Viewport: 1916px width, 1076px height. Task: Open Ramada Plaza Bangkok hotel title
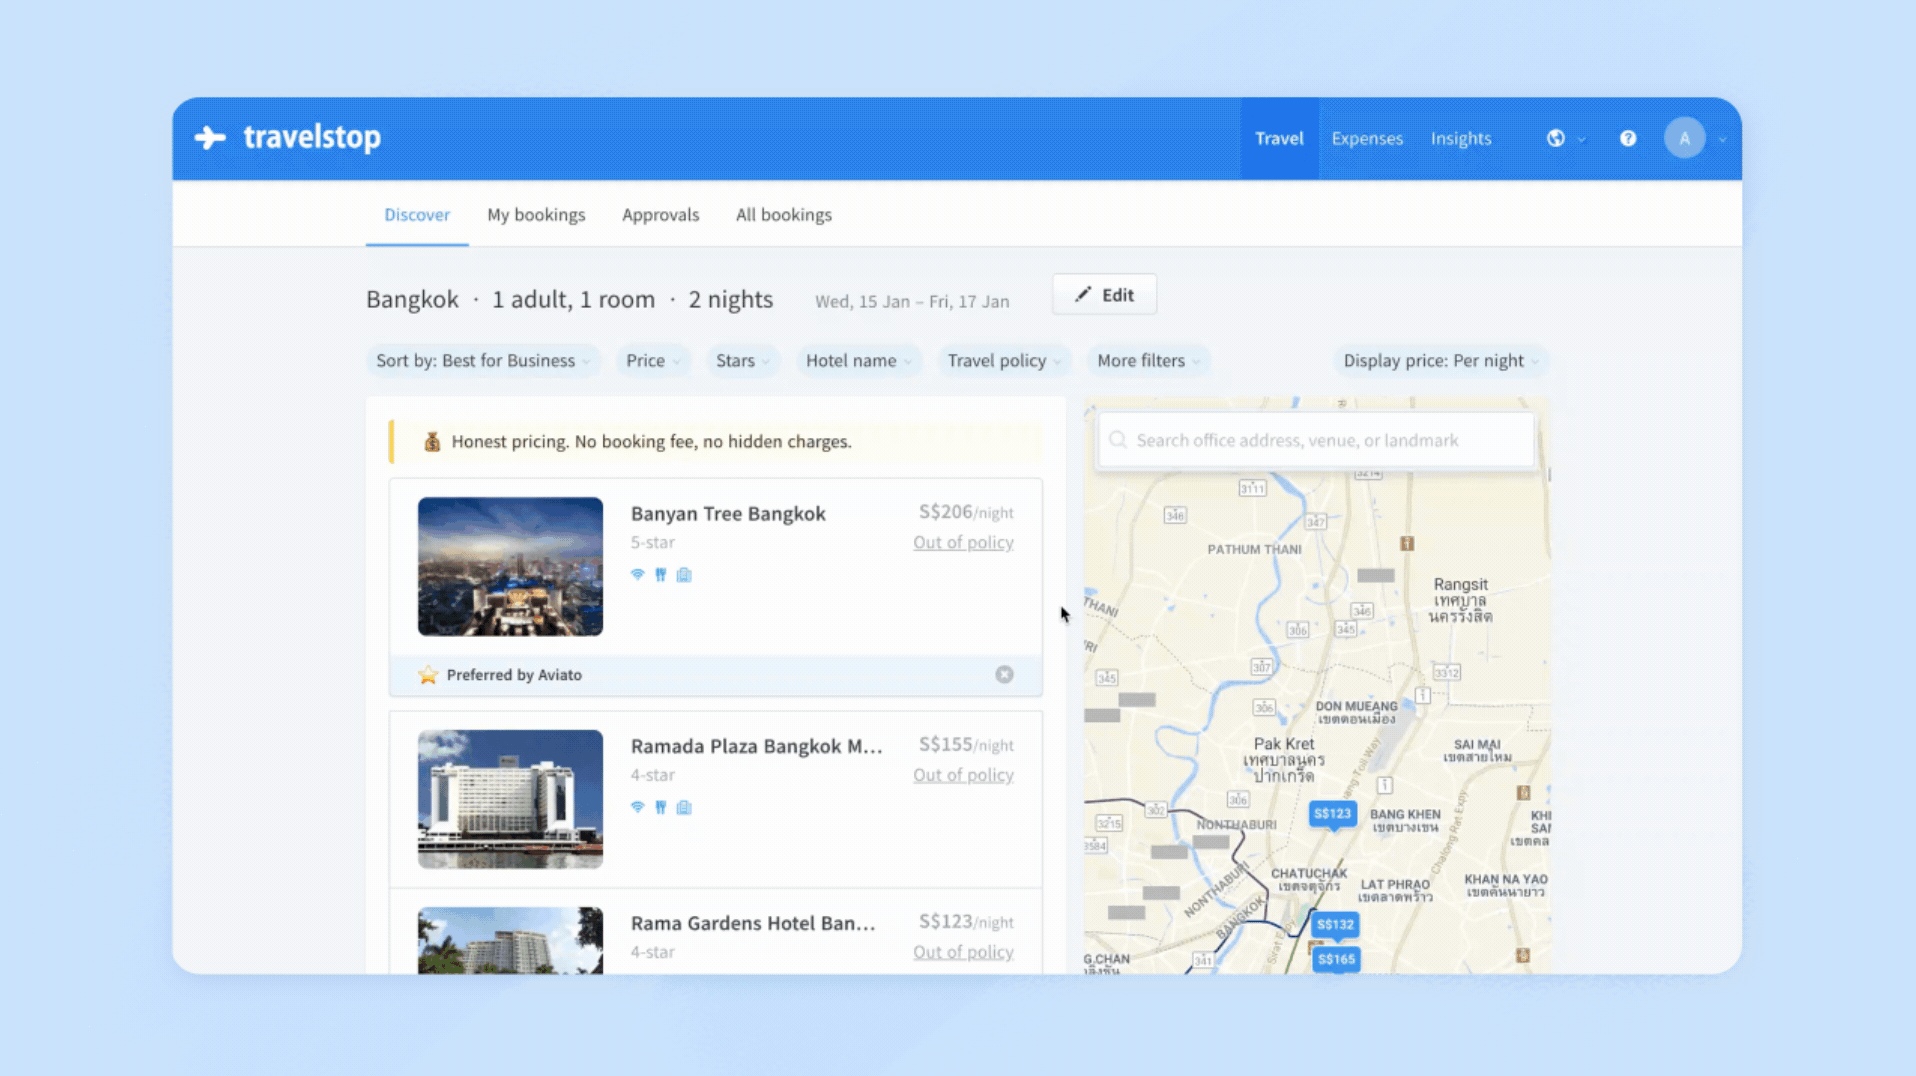pyautogui.click(x=756, y=746)
